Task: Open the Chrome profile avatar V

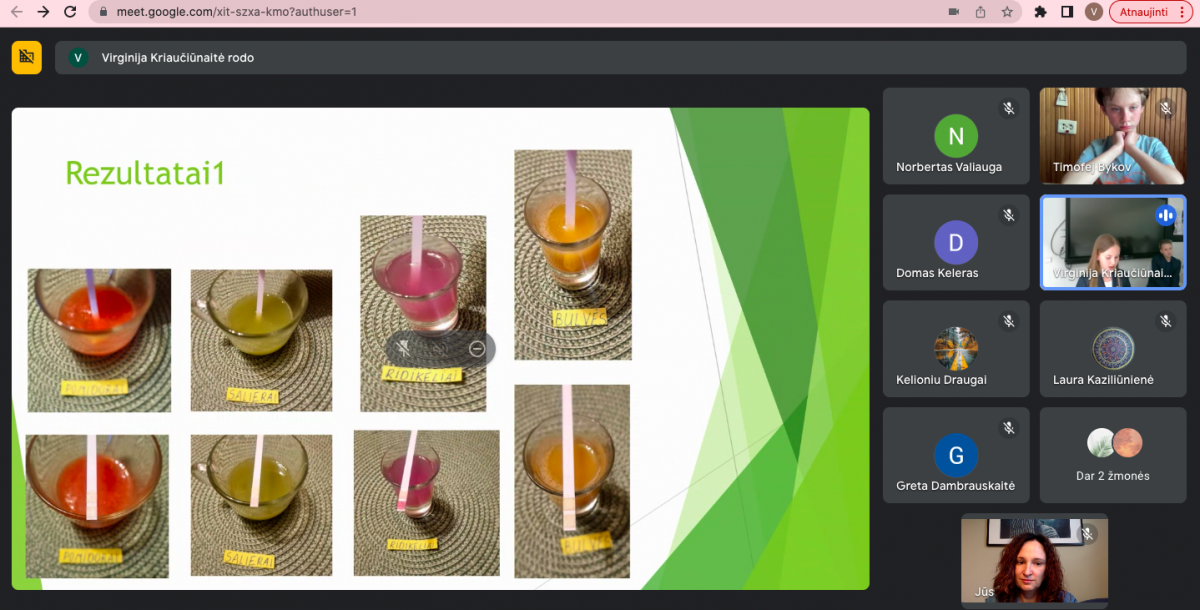Action: tap(1094, 12)
